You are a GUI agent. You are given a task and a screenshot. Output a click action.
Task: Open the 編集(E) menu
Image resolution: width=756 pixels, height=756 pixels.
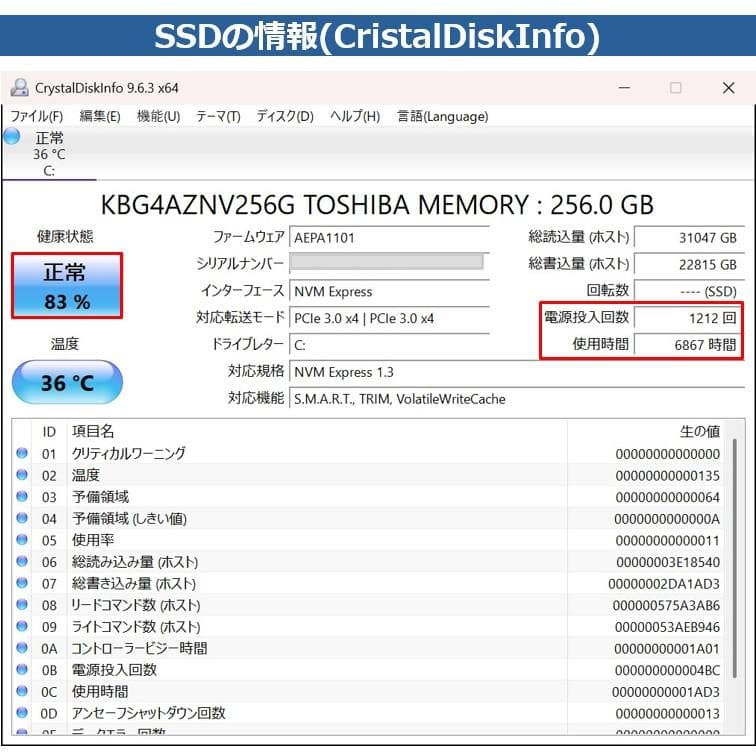coord(100,116)
